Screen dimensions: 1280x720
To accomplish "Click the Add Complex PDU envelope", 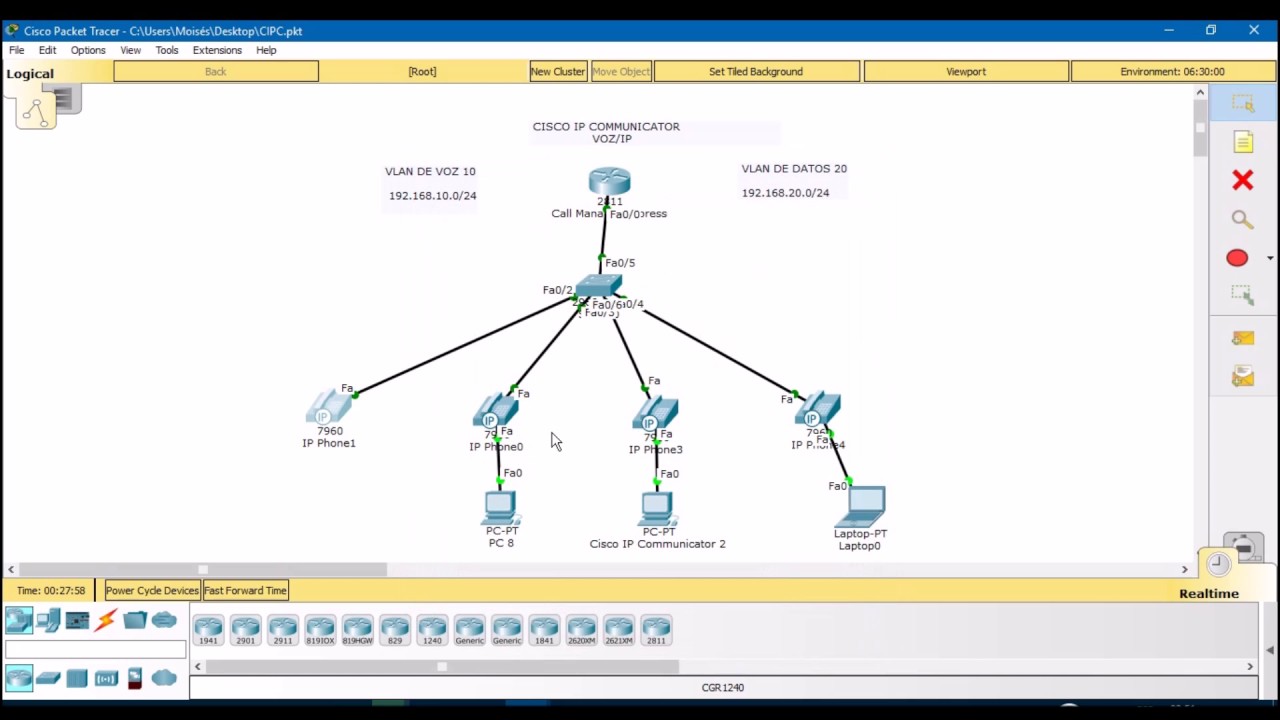I will 1242,376.
